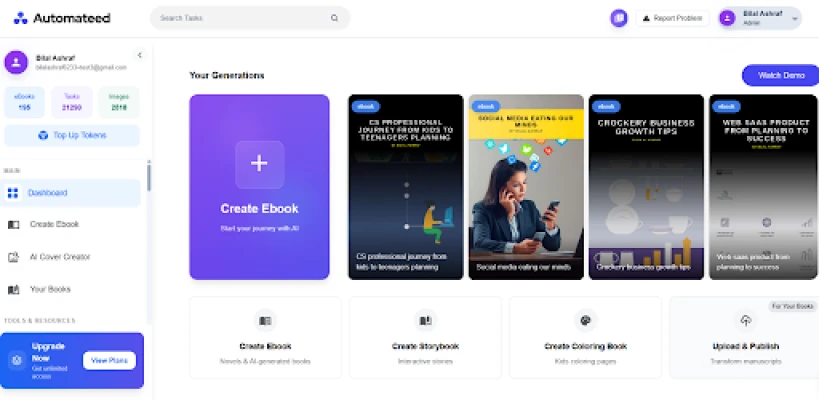Select Dashboard in the sidebar
Viewport: 819px width, 400px height.
[71, 193]
